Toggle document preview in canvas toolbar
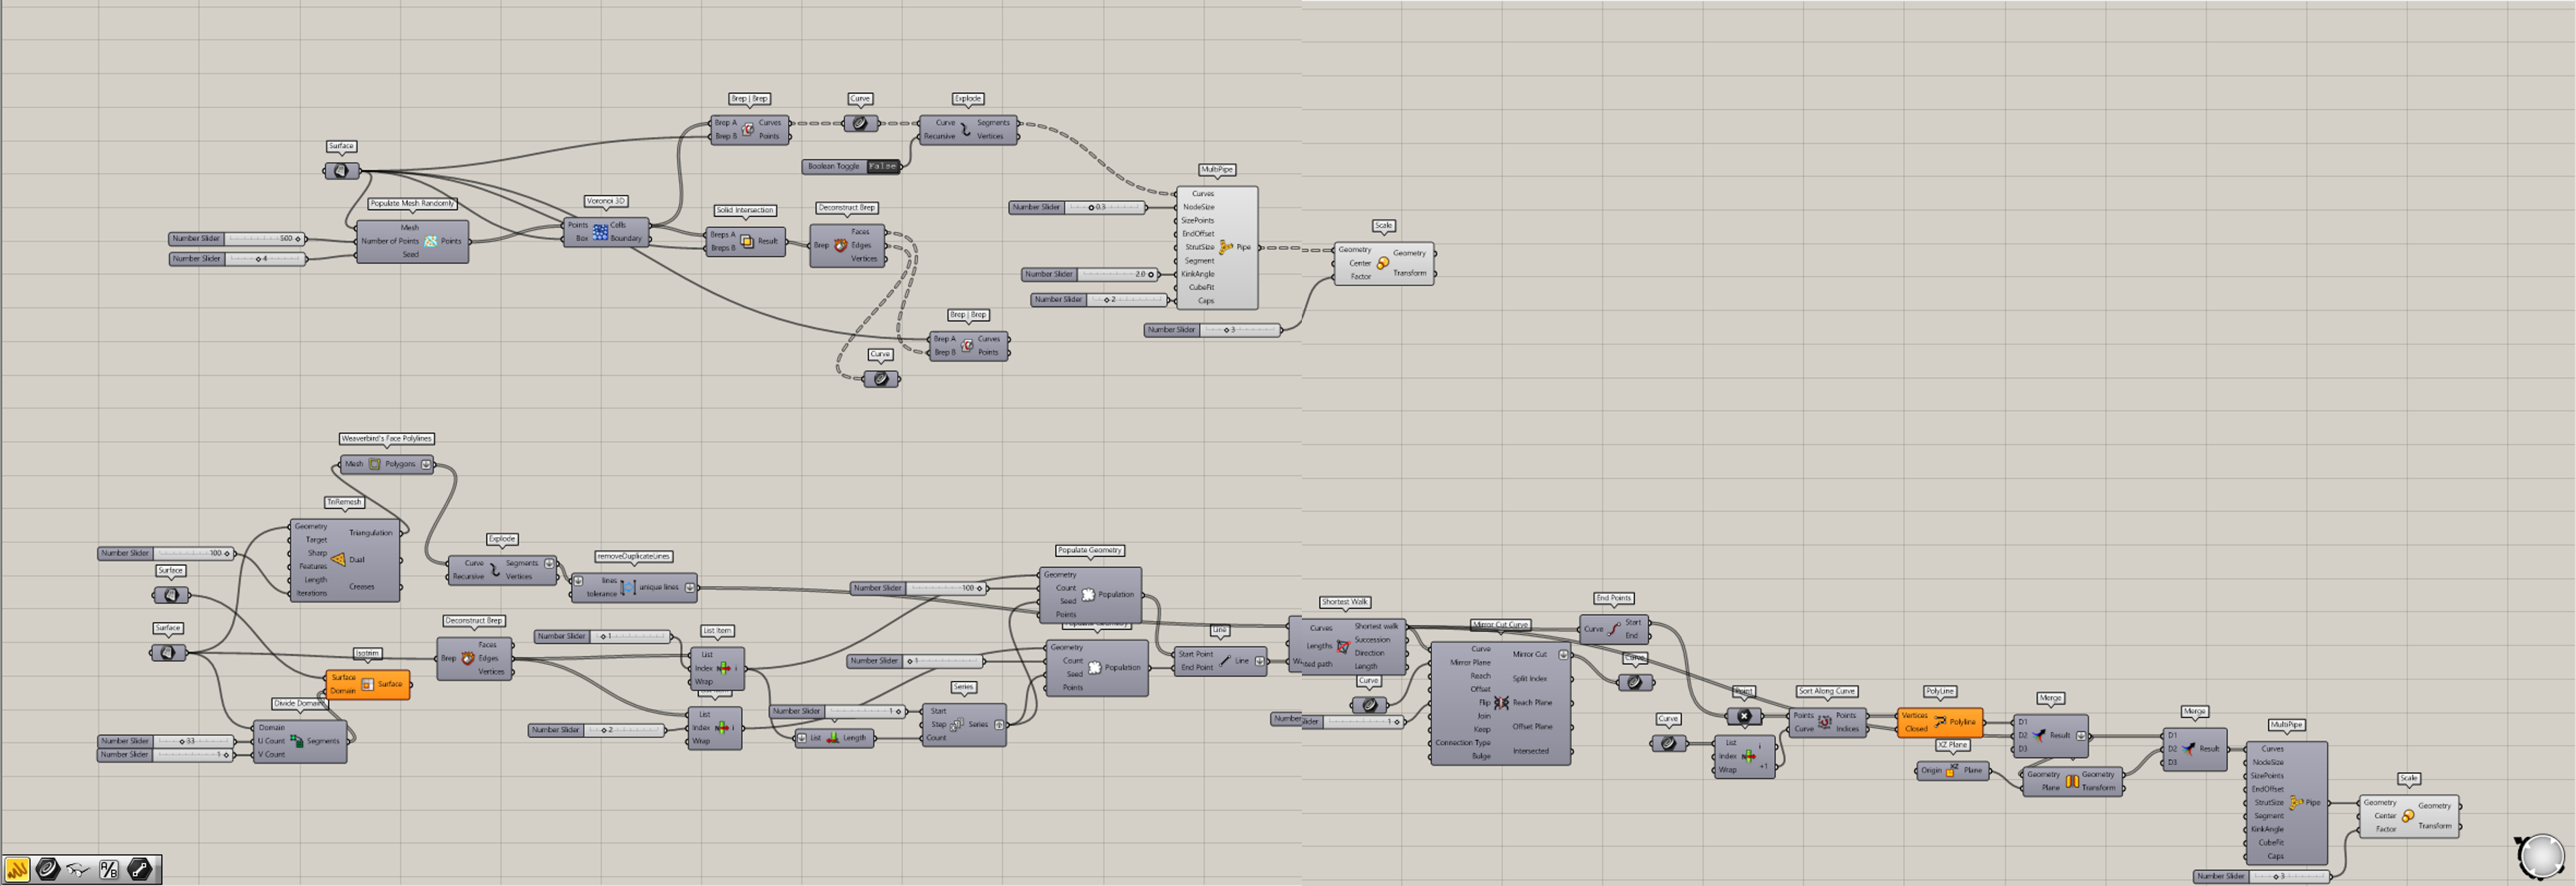Screen dimensions: 2576x886 [17, 869]
